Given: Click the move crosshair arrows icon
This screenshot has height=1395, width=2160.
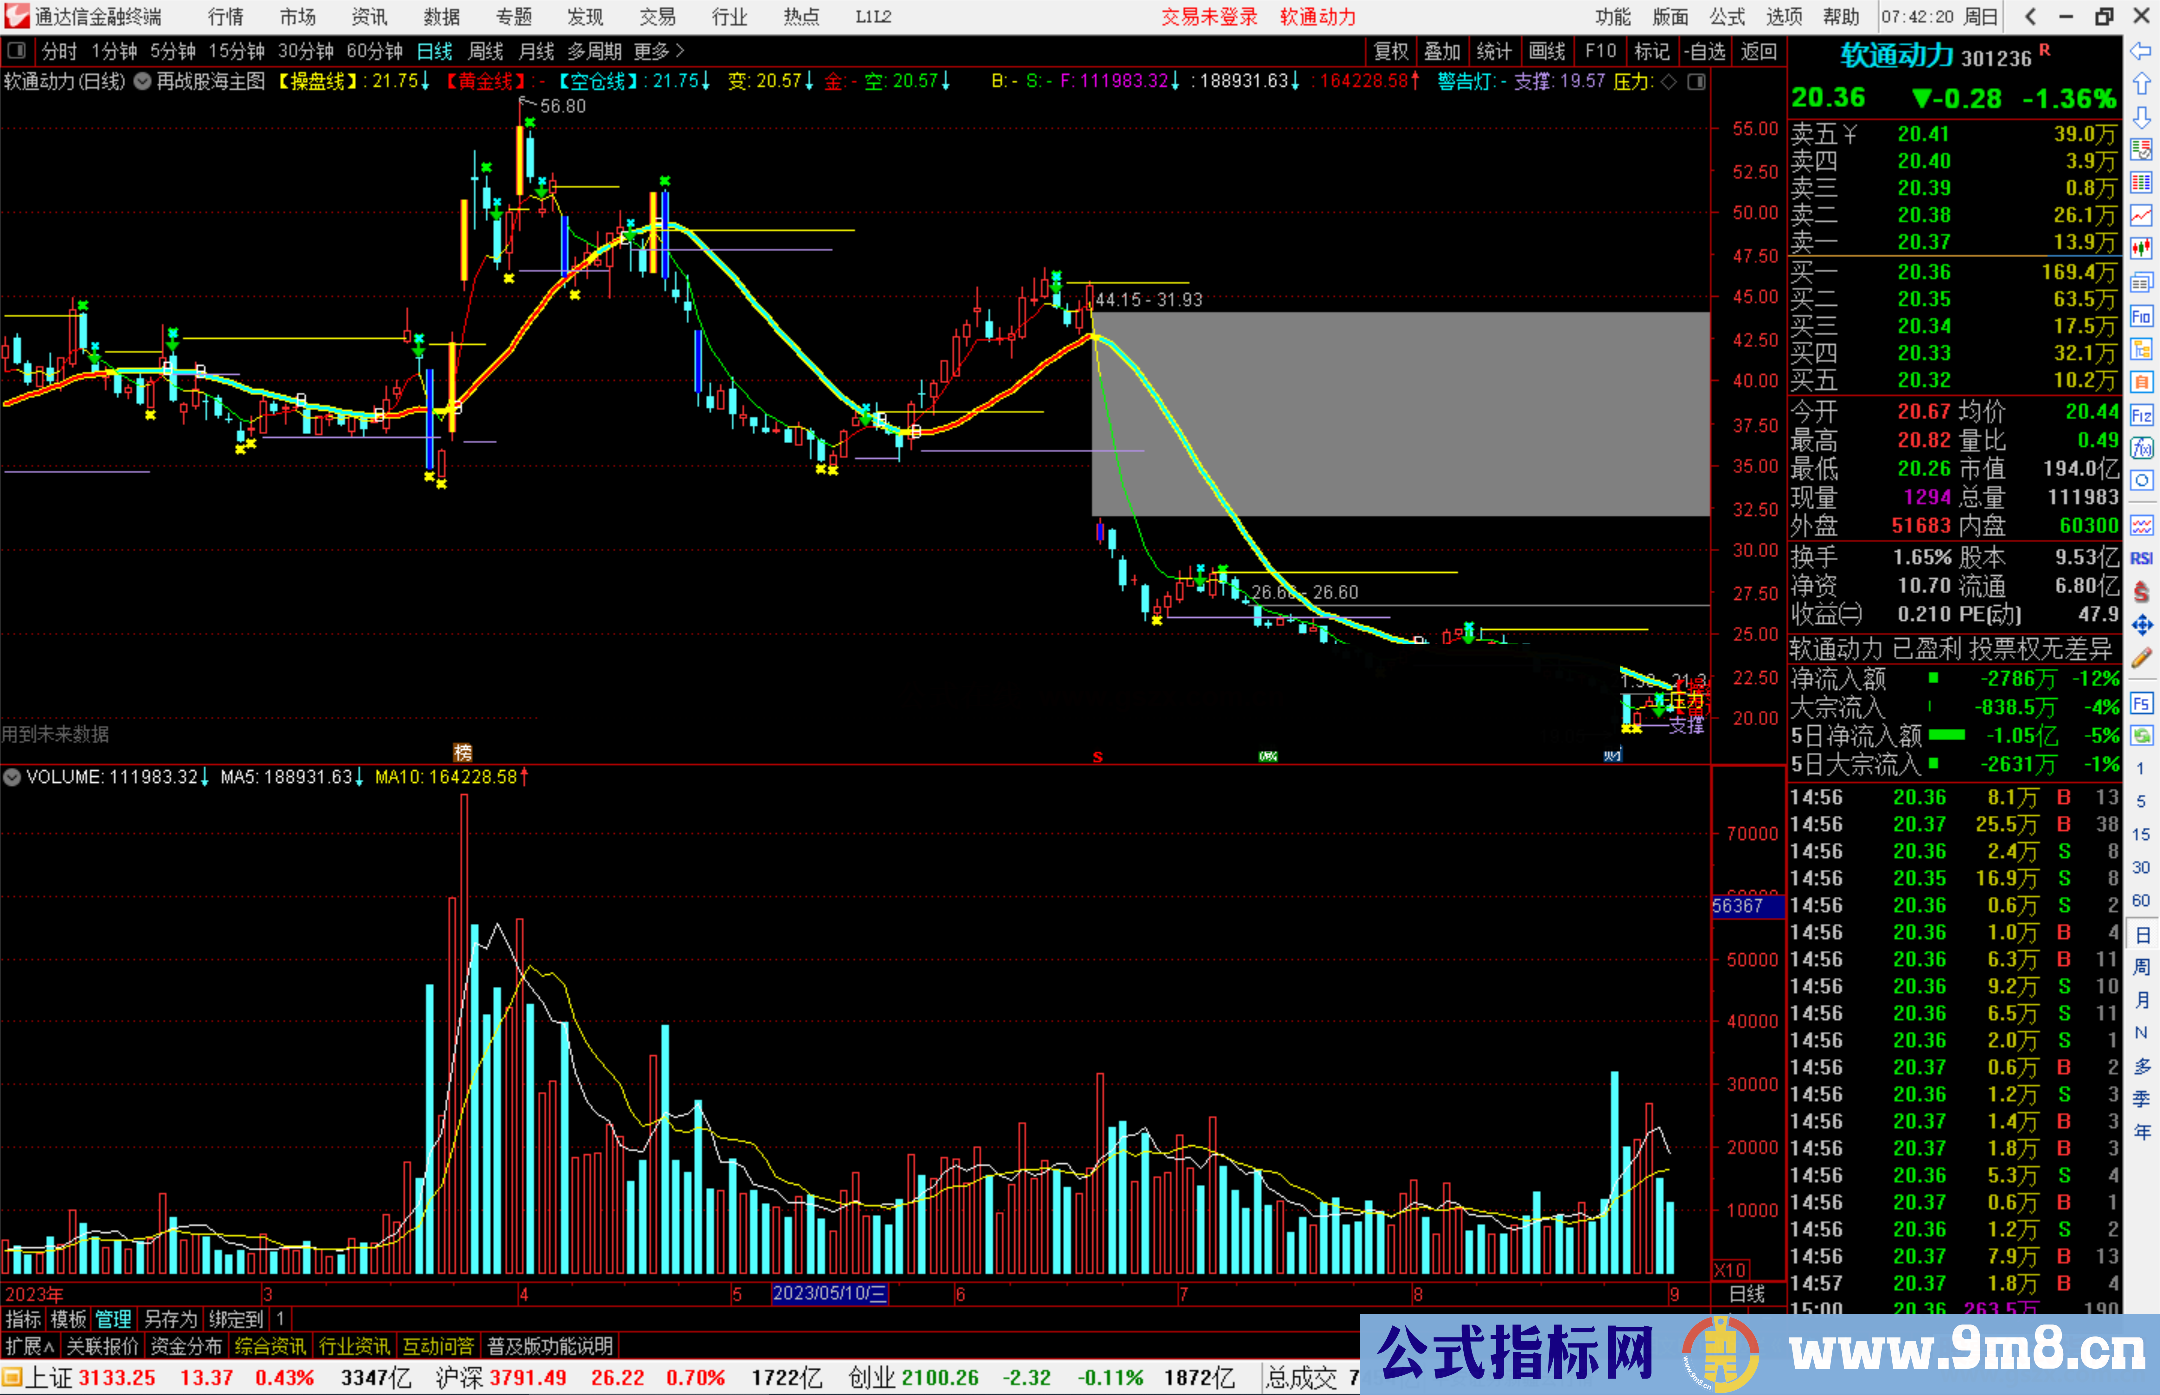Looking at the screenshot, I should coord(2141,625).
